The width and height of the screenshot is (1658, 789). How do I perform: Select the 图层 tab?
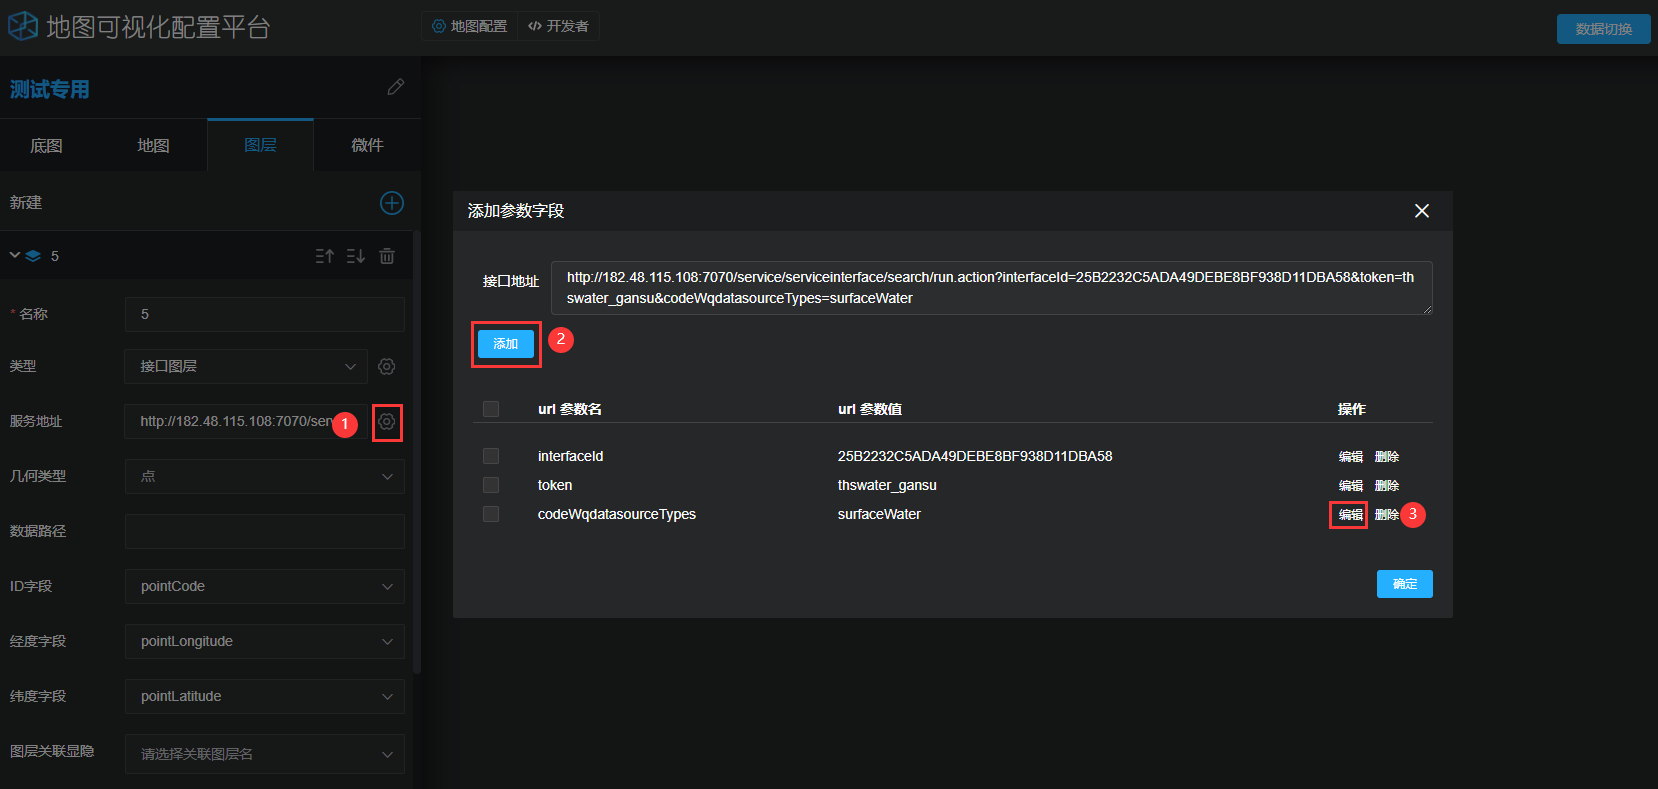pyautogui.click(x=260, y=146)
